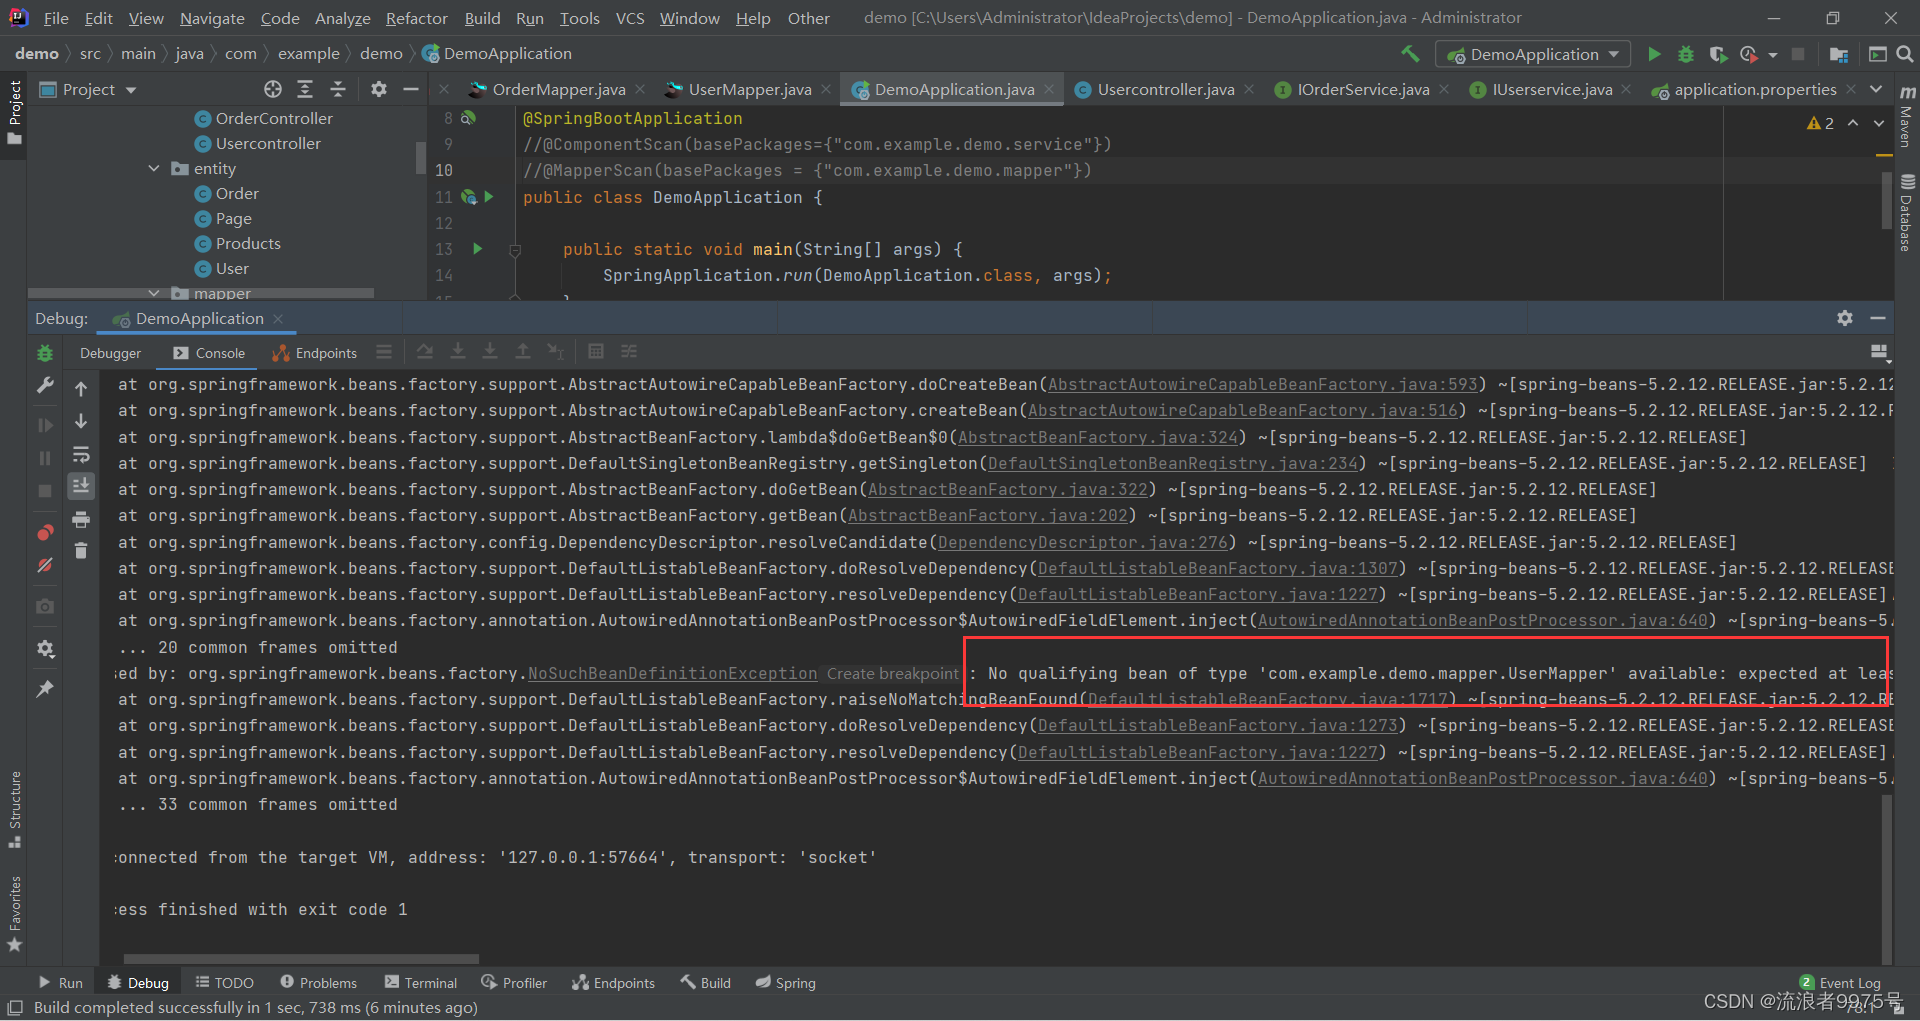Open DemoApplication run configuration dropdown
Screen dimensions: 1920x1021
point(1533,54)
